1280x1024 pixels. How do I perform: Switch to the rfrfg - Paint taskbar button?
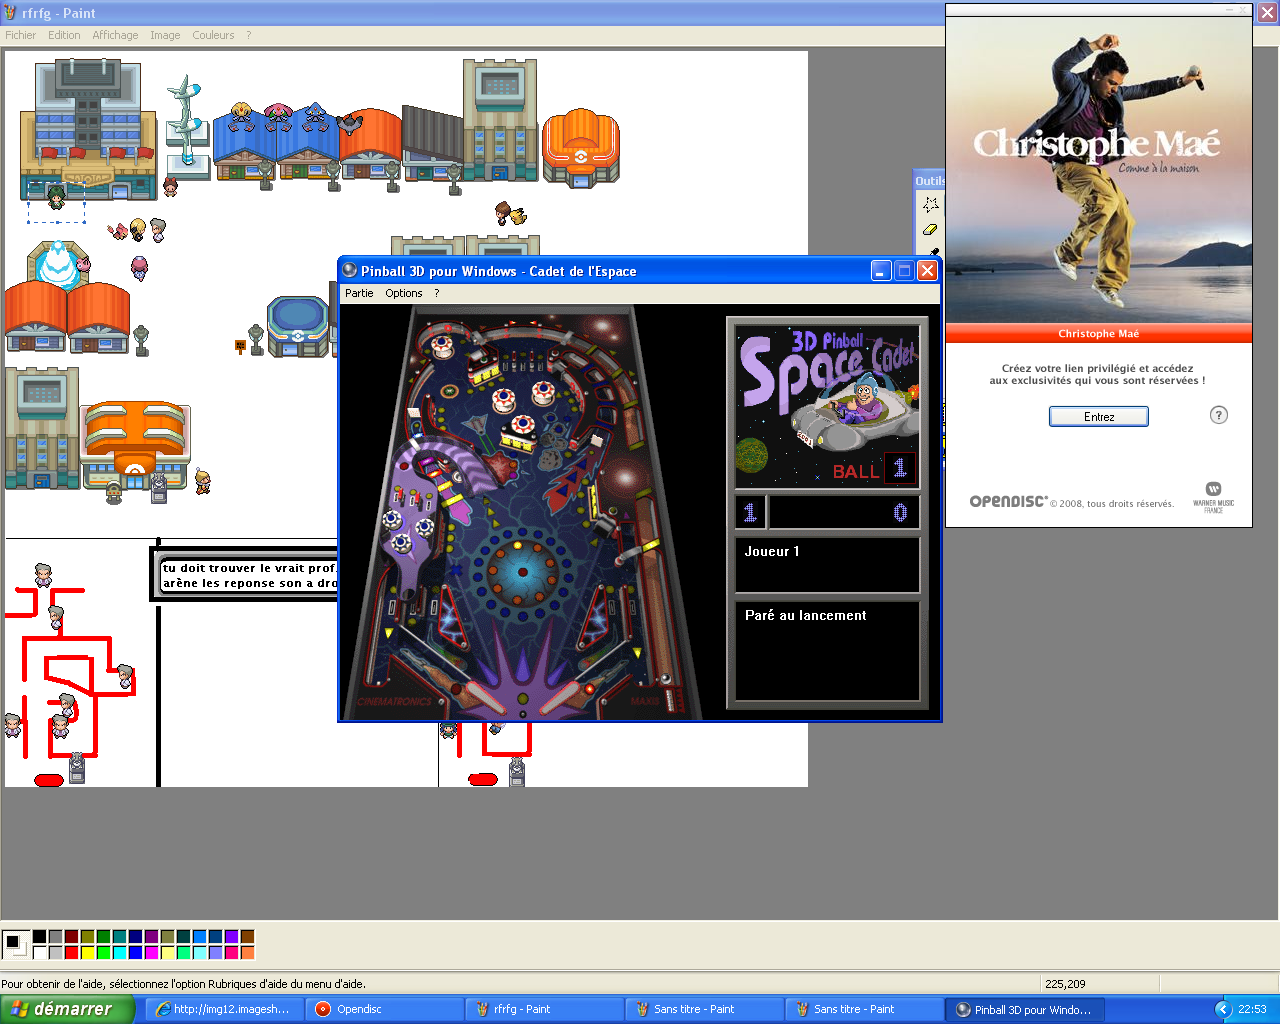[x=545, y=1009]
